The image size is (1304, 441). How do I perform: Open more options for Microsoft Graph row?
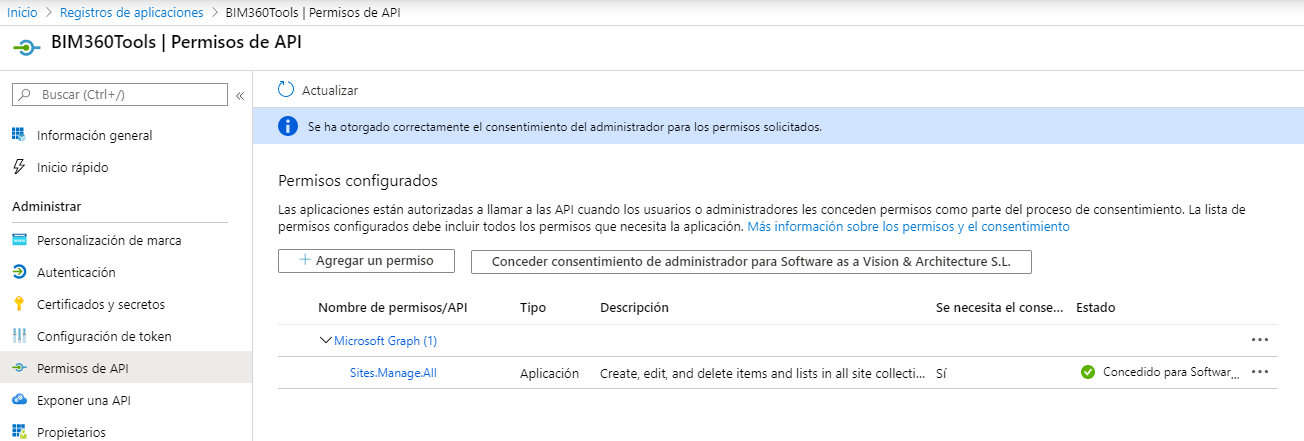(x=1260, y=340)
